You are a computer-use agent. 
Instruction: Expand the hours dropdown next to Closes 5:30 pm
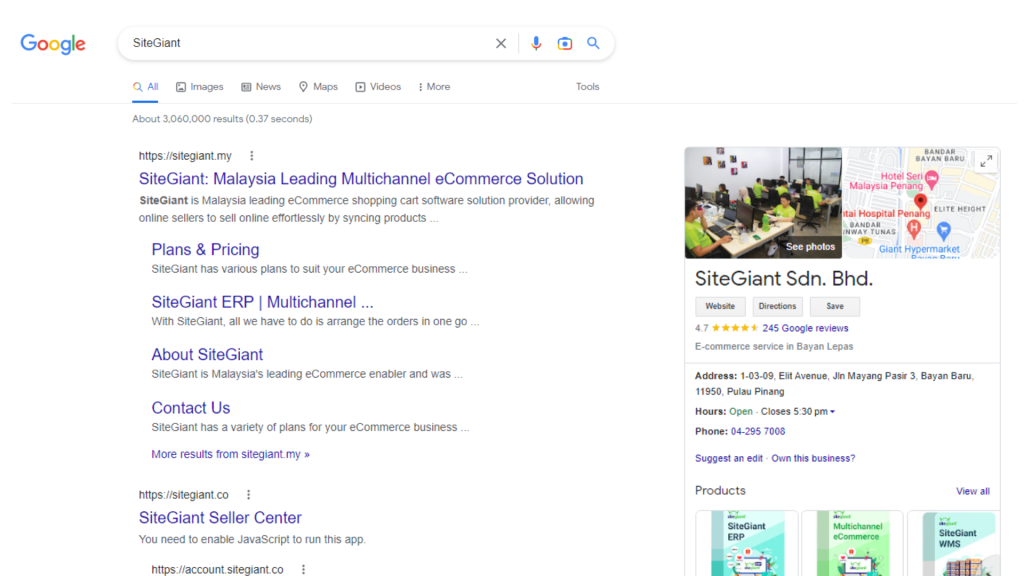coord(832,411)
